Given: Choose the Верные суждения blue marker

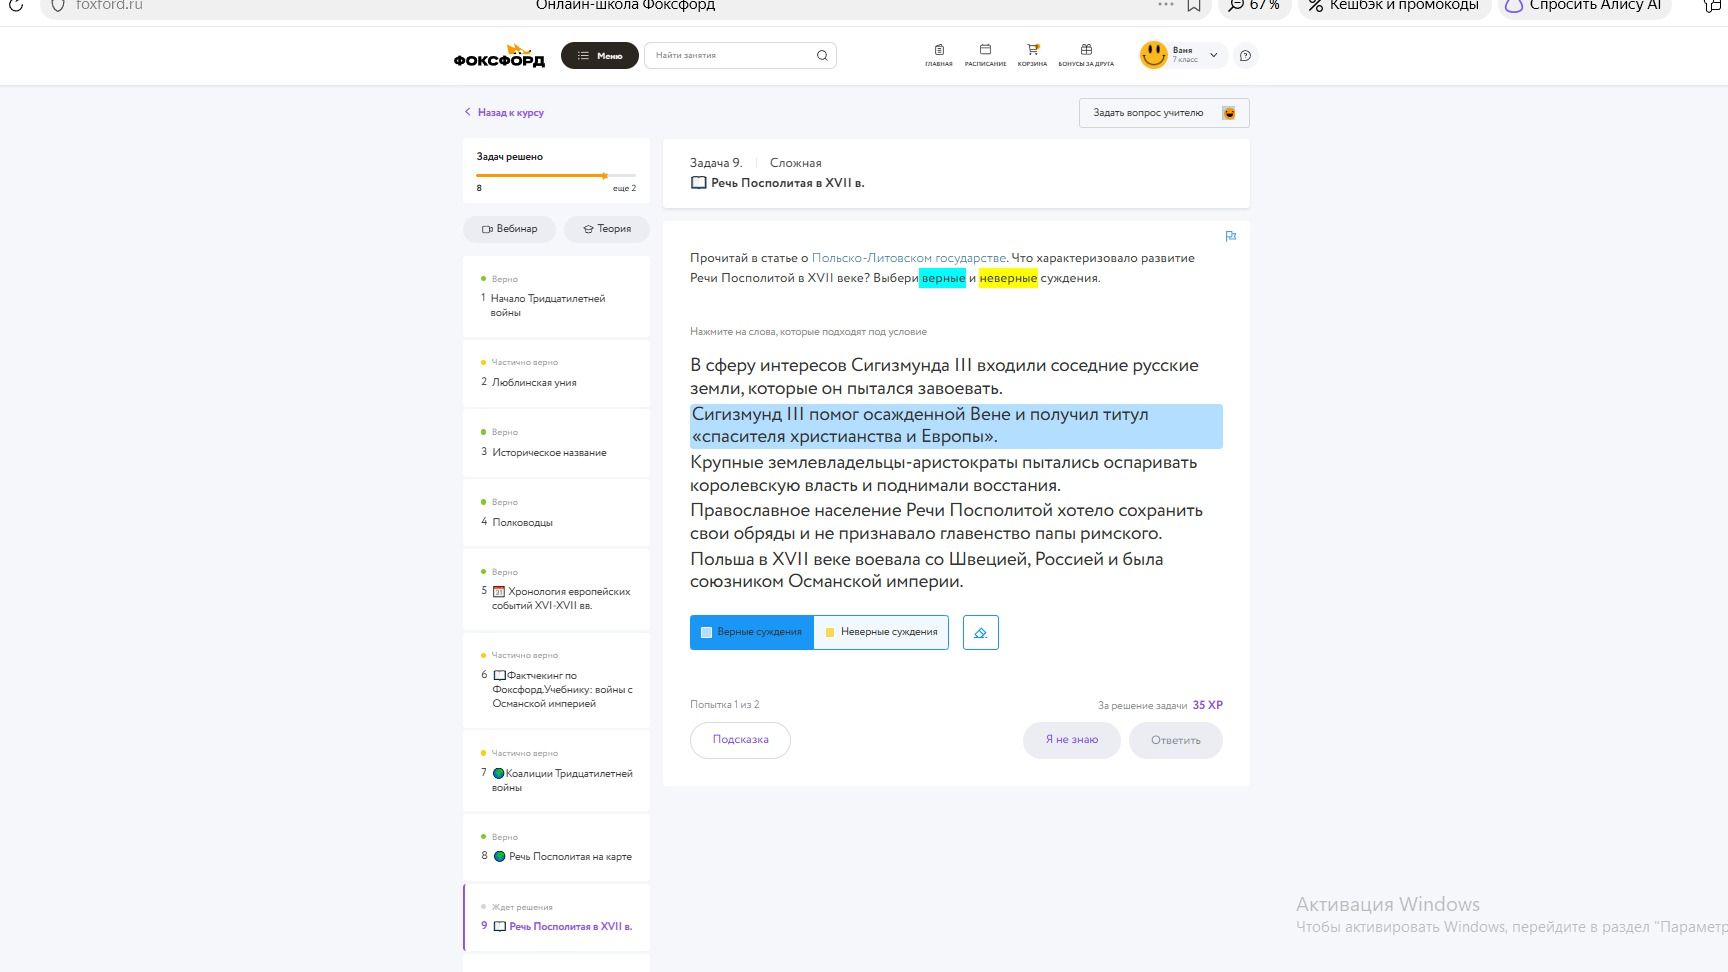Looking at the screenshot, I should point(752,632).
